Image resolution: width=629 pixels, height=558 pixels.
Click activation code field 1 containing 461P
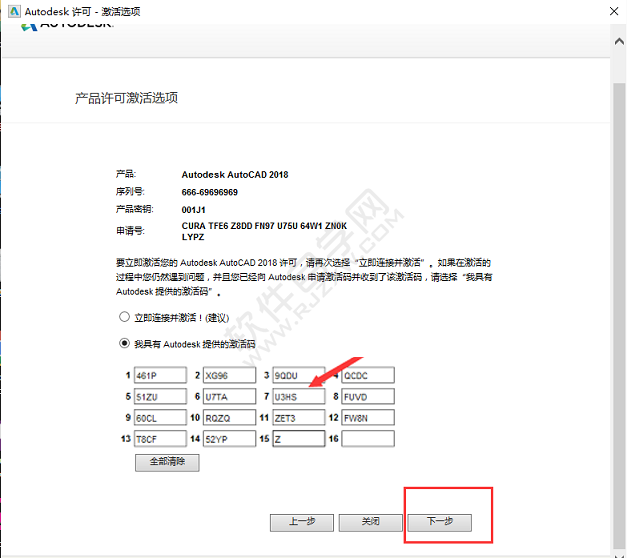[160, 375]
